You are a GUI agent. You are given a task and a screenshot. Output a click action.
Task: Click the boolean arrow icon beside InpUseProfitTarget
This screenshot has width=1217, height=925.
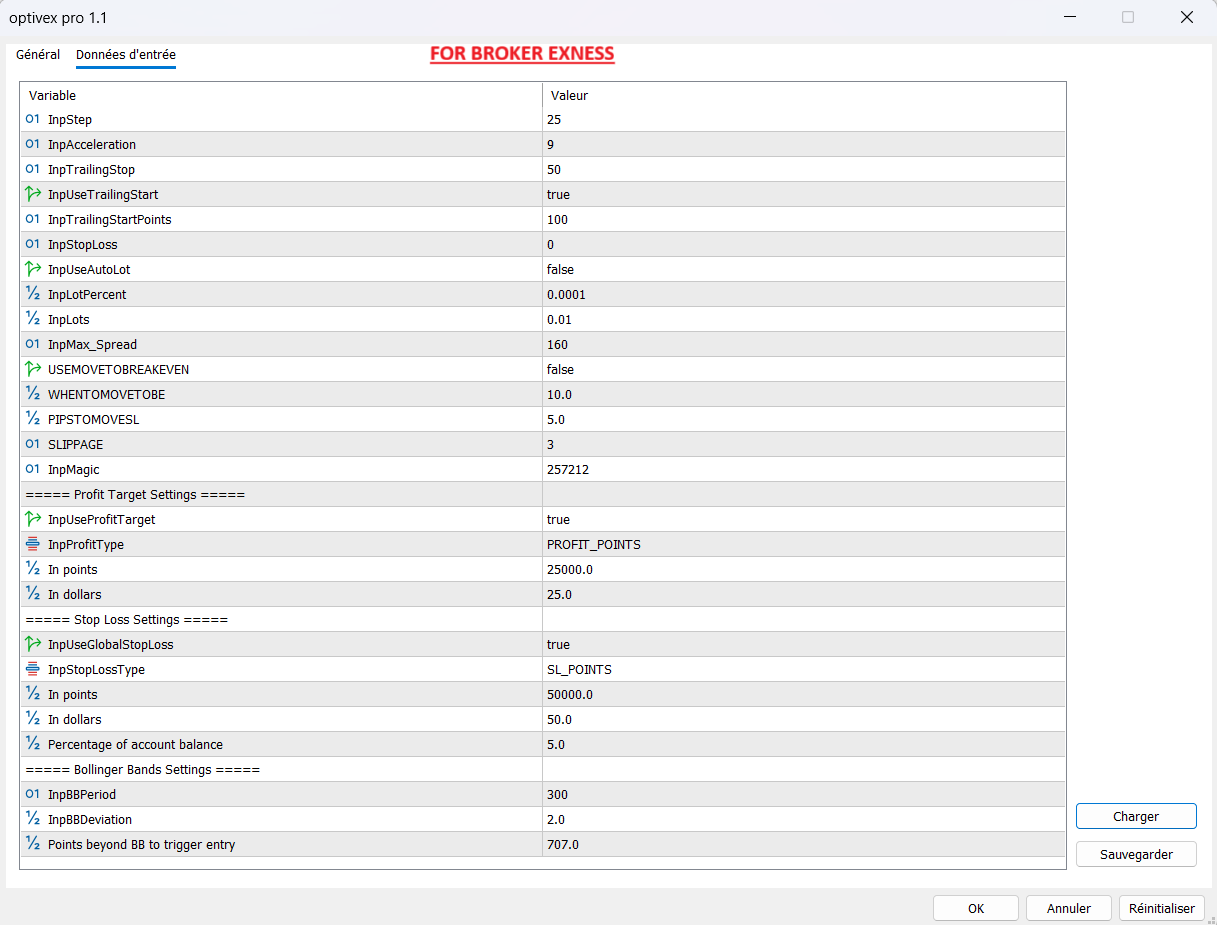(32, 519)
